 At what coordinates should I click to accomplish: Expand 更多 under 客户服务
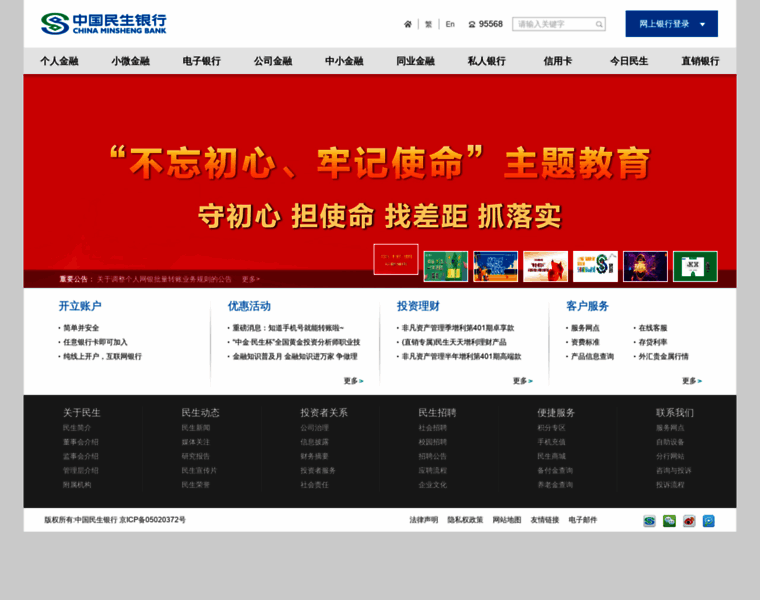click(x=692, y=381)
